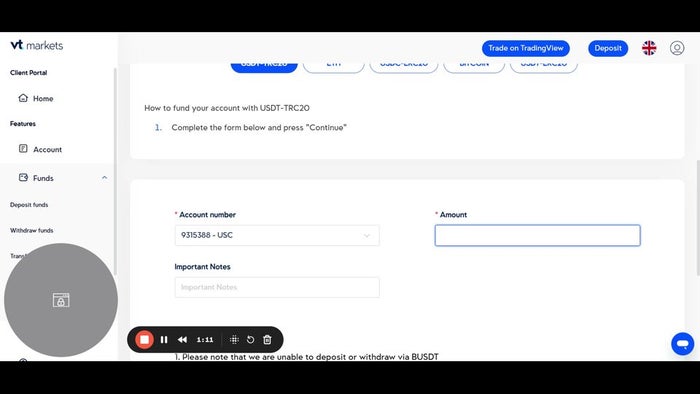Pause the screen recording
Viewport: 700px width, 394px height.
(164, 340)
